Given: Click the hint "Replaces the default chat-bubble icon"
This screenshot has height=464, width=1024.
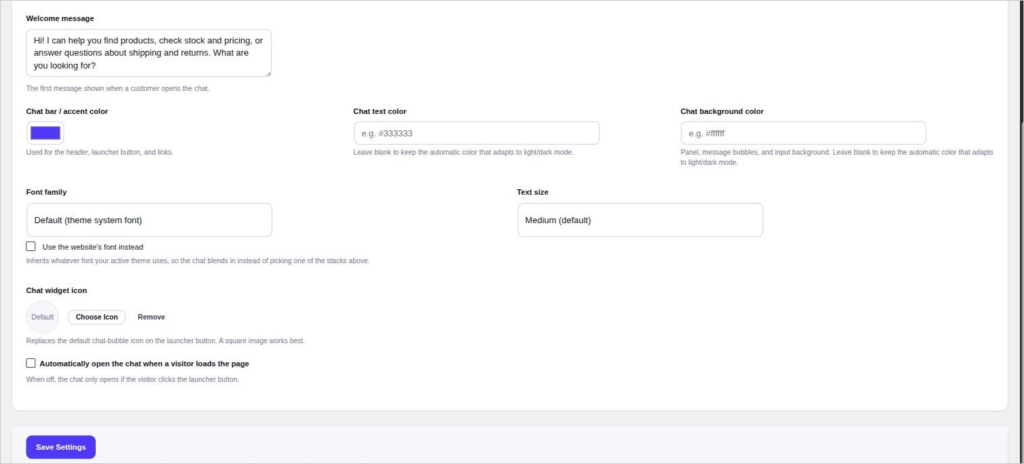Looking at the screenshot, I should [165, 341].
